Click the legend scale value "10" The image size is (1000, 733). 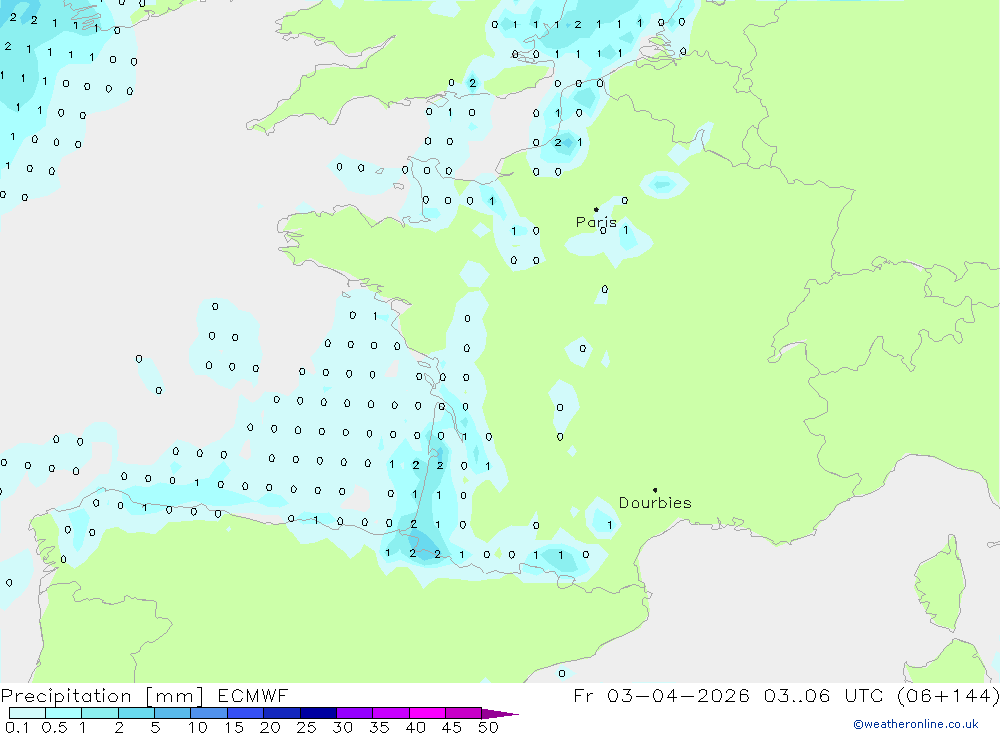[198, 727]
